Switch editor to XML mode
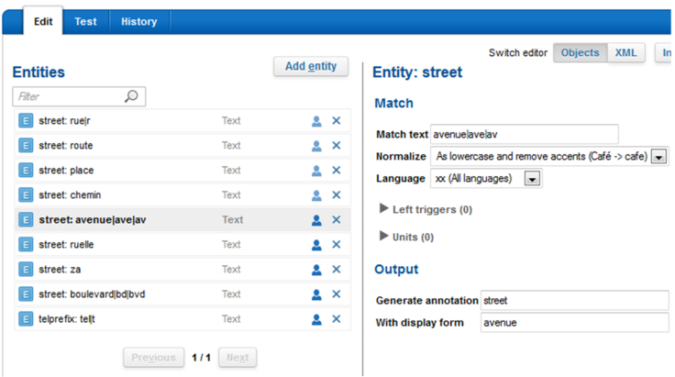 tap(626, 53)
